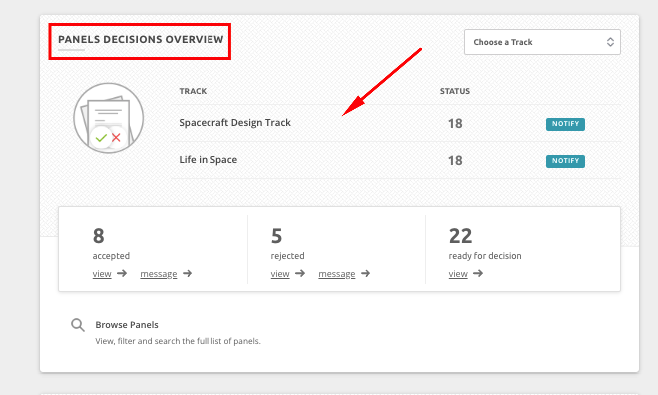Click the Panels Decisions Overview heading
This screenshot has height=395, width=658.
point(140,39)
